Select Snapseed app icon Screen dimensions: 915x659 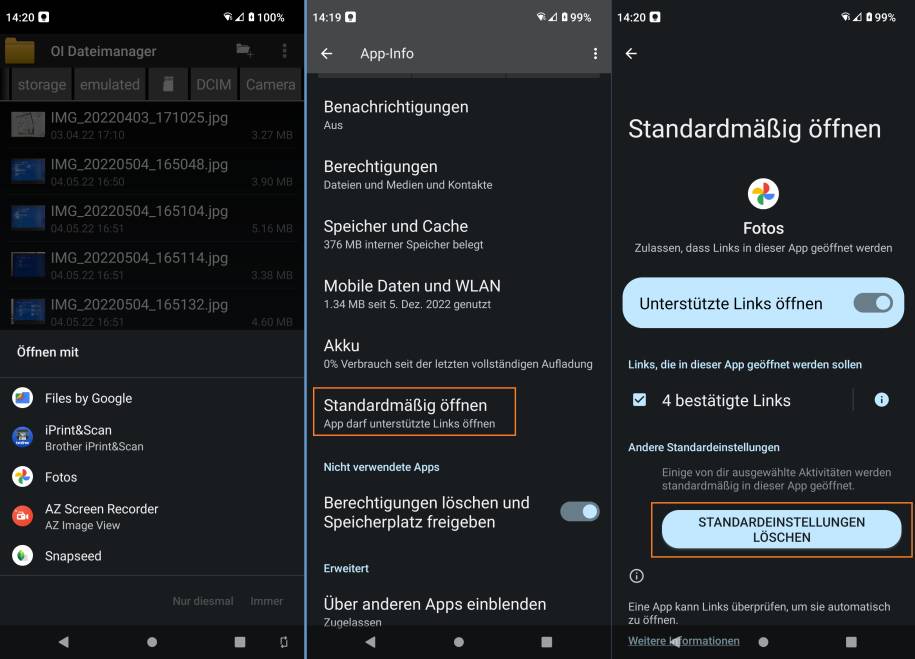click(23, 556)
